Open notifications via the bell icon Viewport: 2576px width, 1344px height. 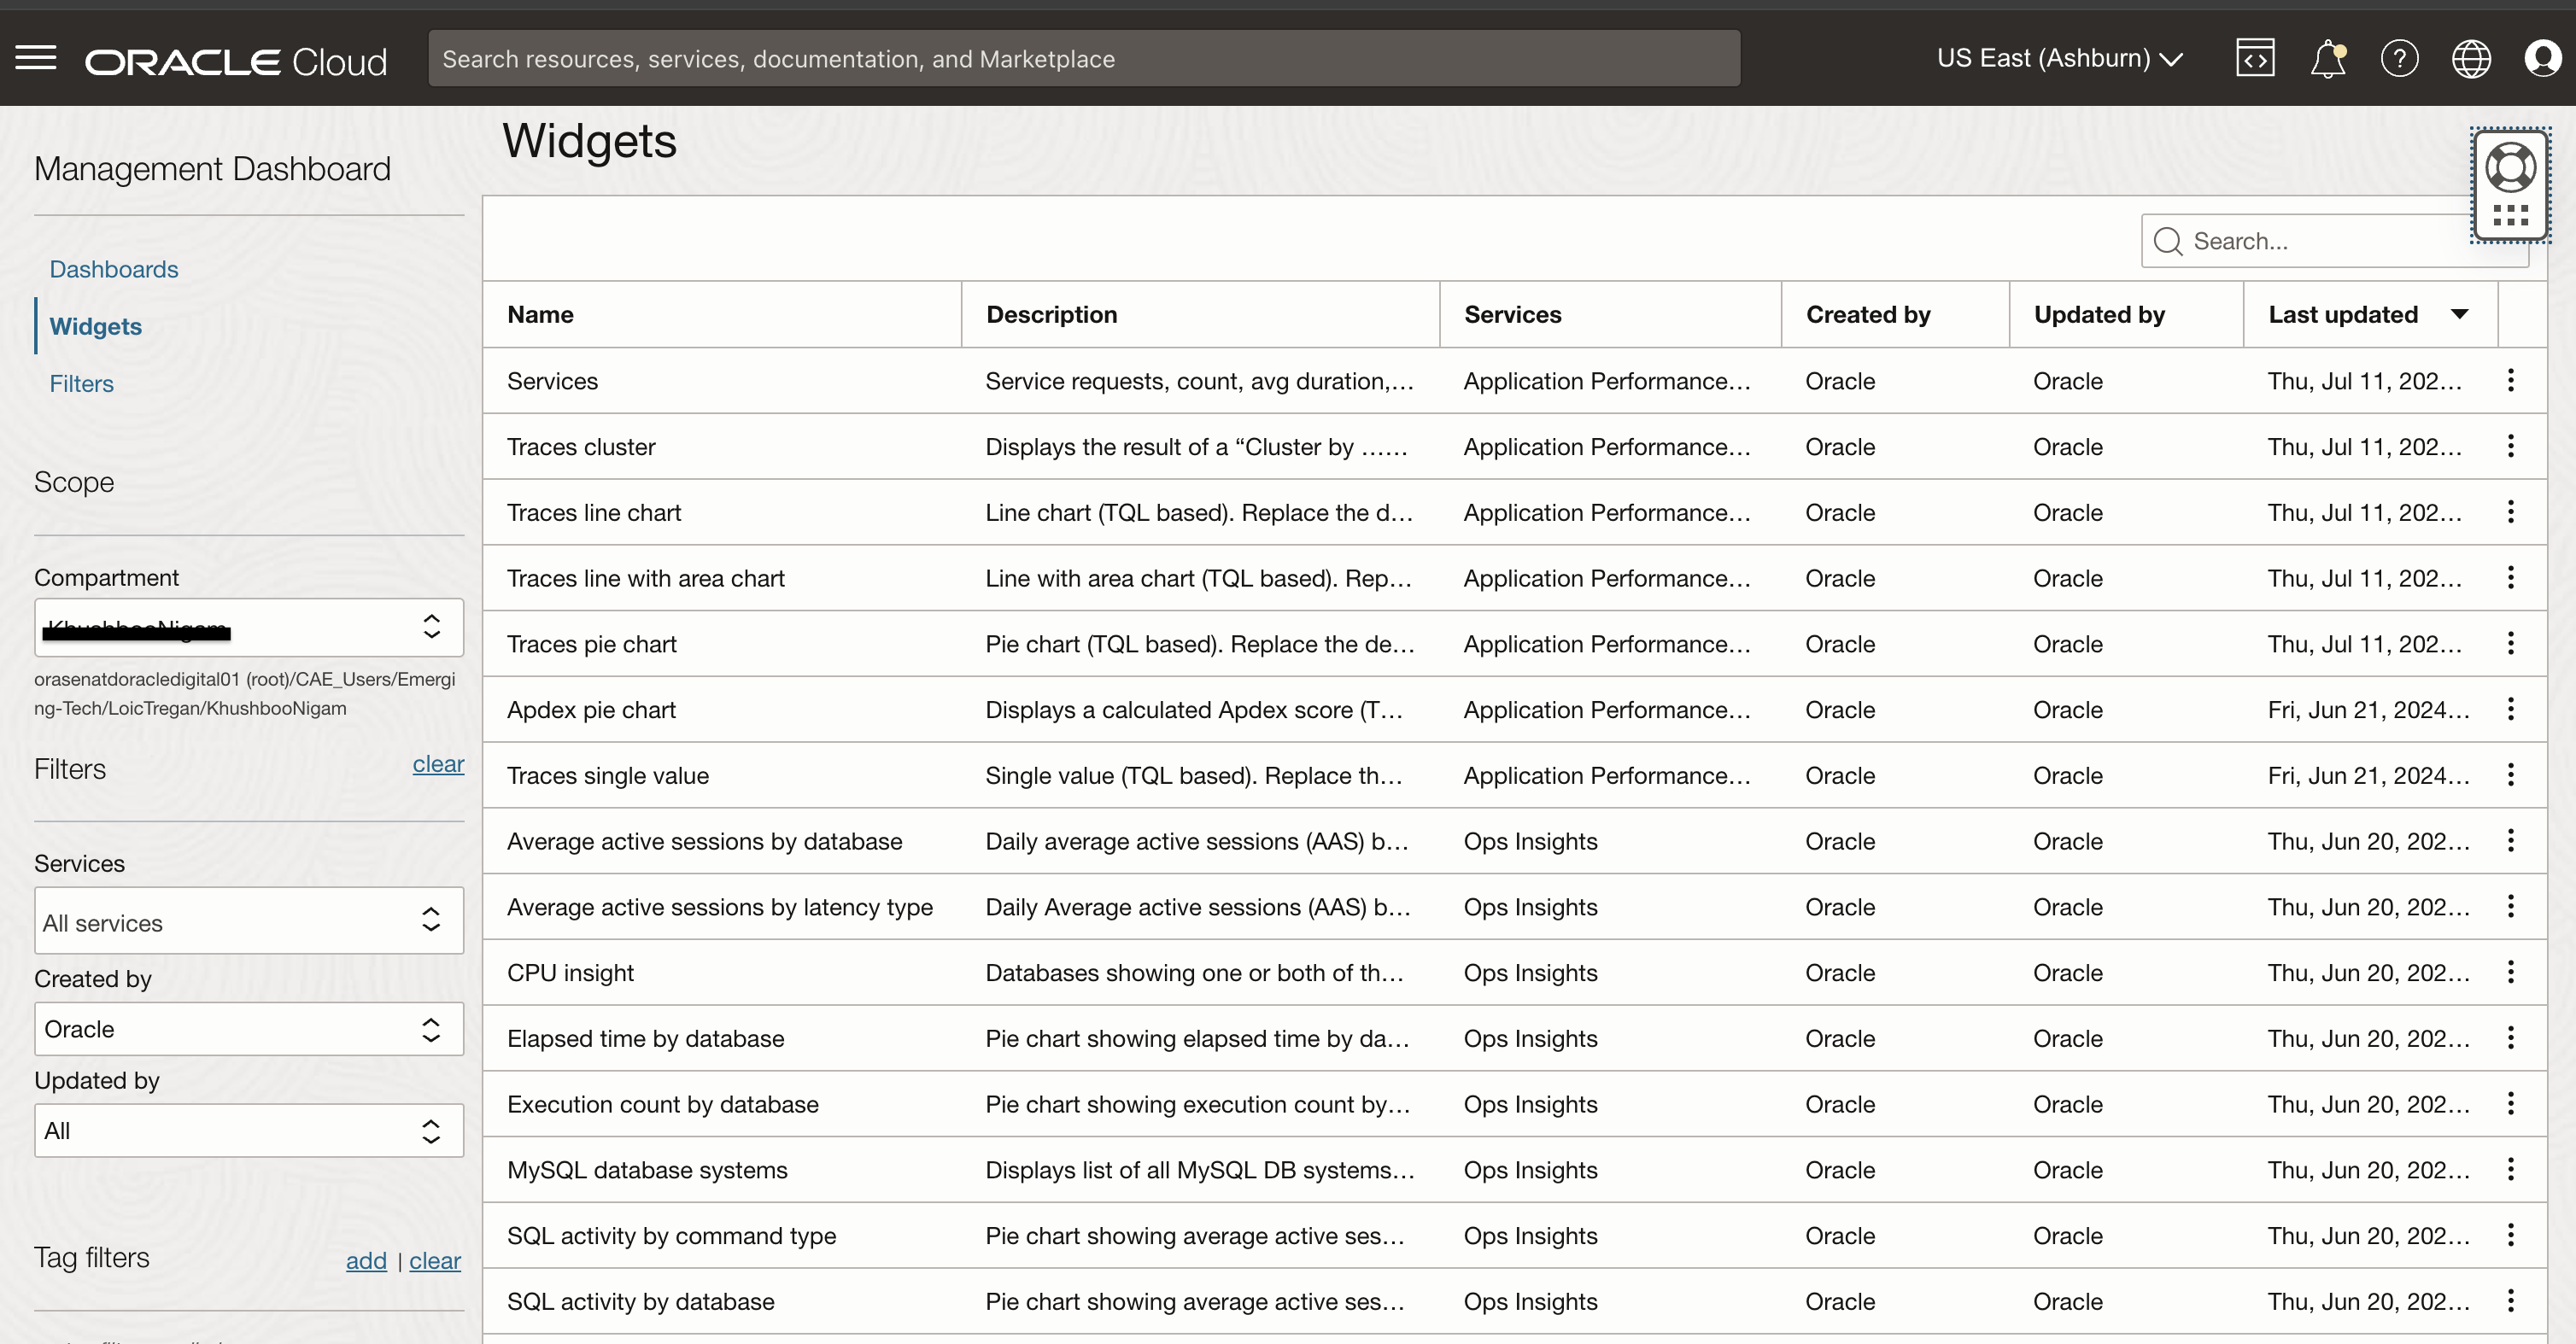(x=2328, y=58)
